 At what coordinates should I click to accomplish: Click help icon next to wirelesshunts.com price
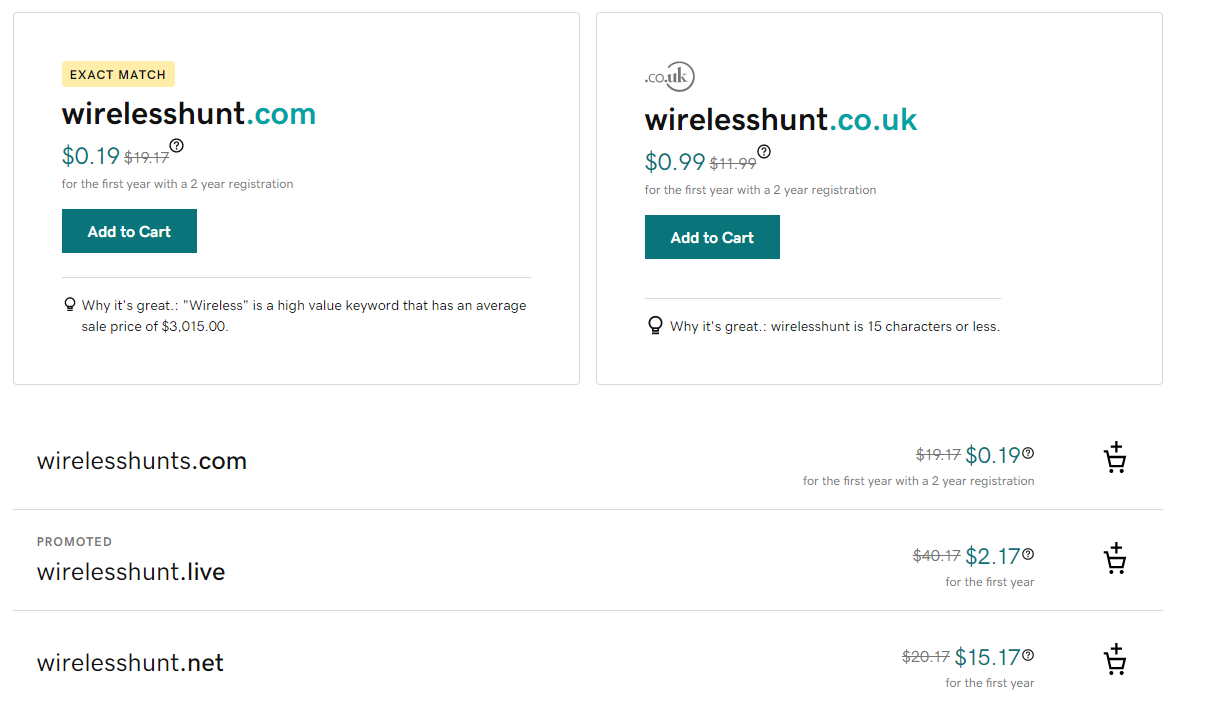coord(1028,453)
